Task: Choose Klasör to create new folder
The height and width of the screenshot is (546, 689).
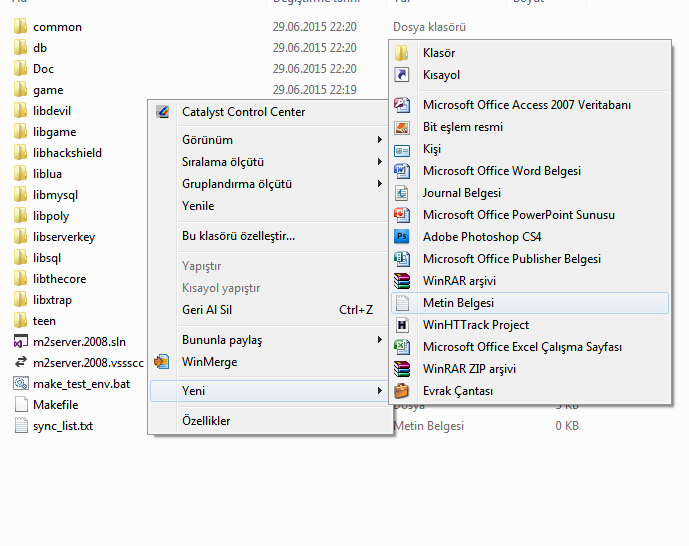Action: (x=439, y=53)
